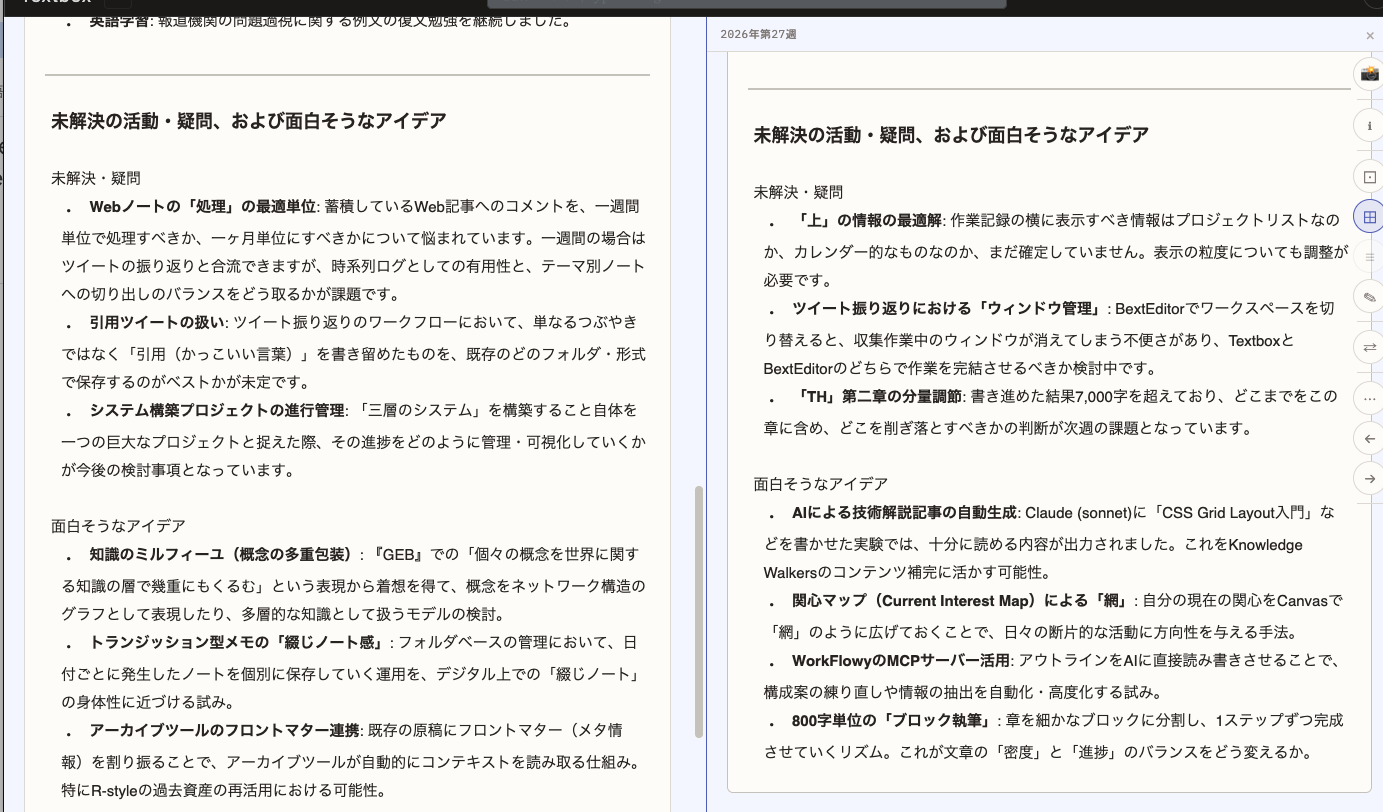Click bold text 800字単位の「ブロック執筆」
Screen dimensions: 1383x812
894,721
